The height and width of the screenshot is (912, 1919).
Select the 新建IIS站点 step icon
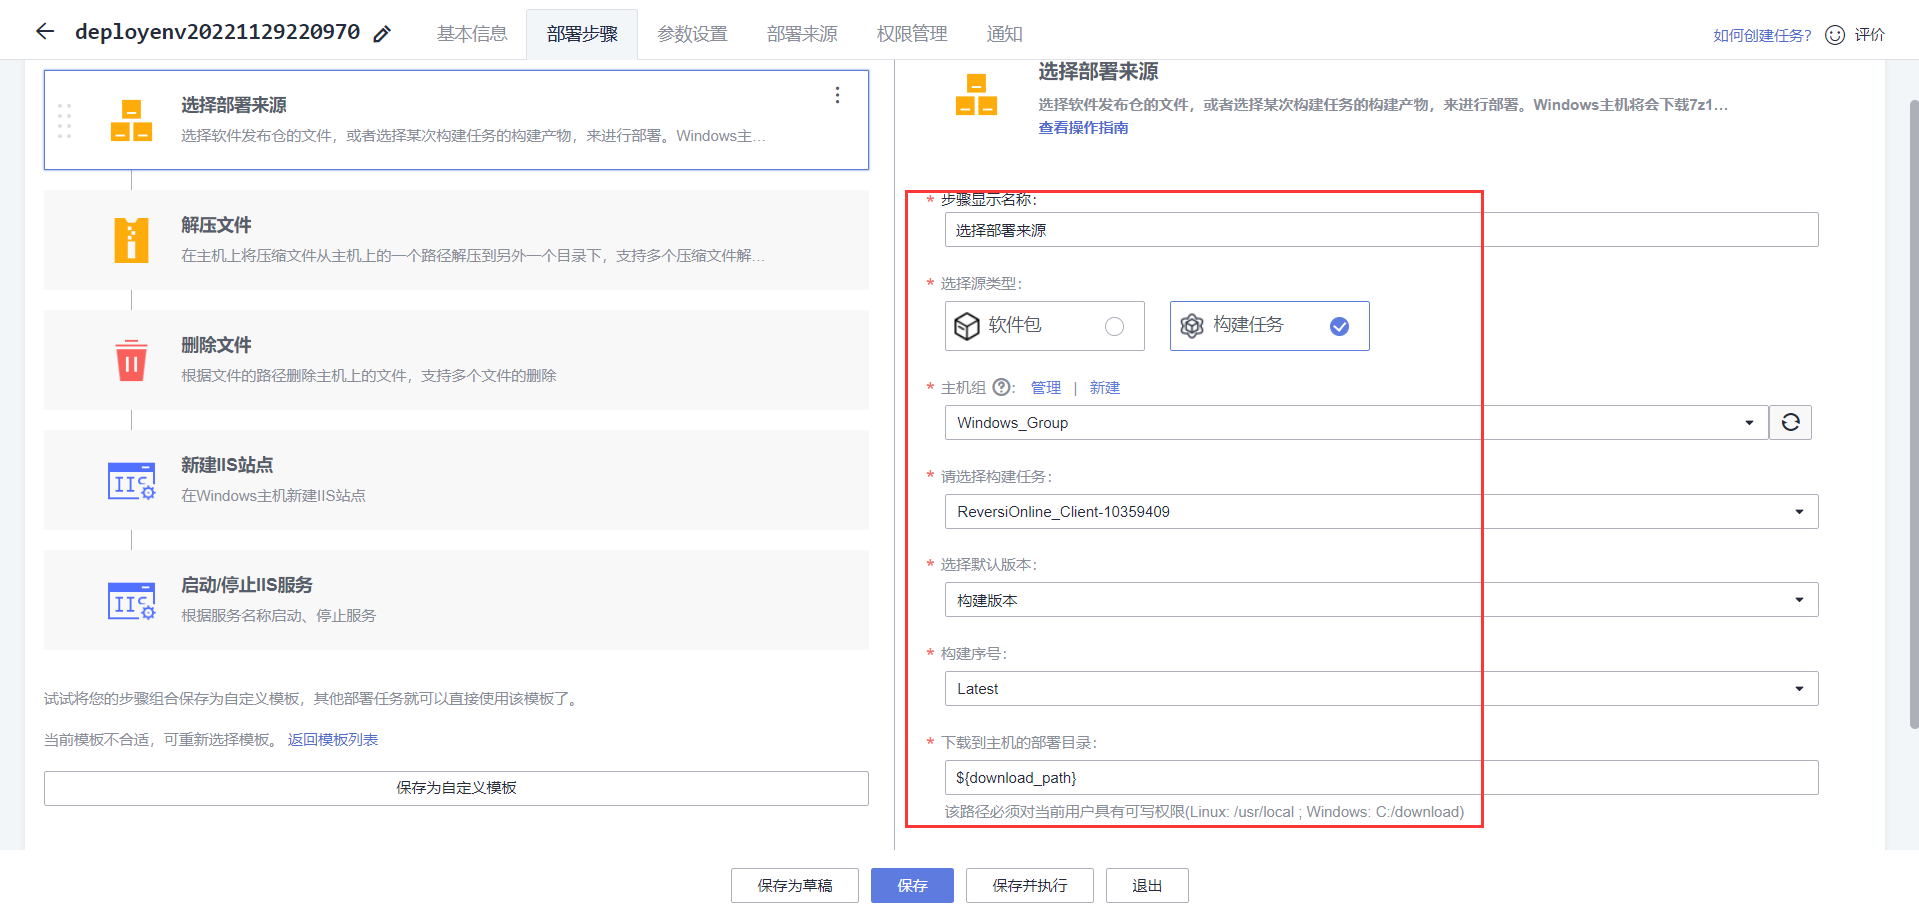coord(131,480)
